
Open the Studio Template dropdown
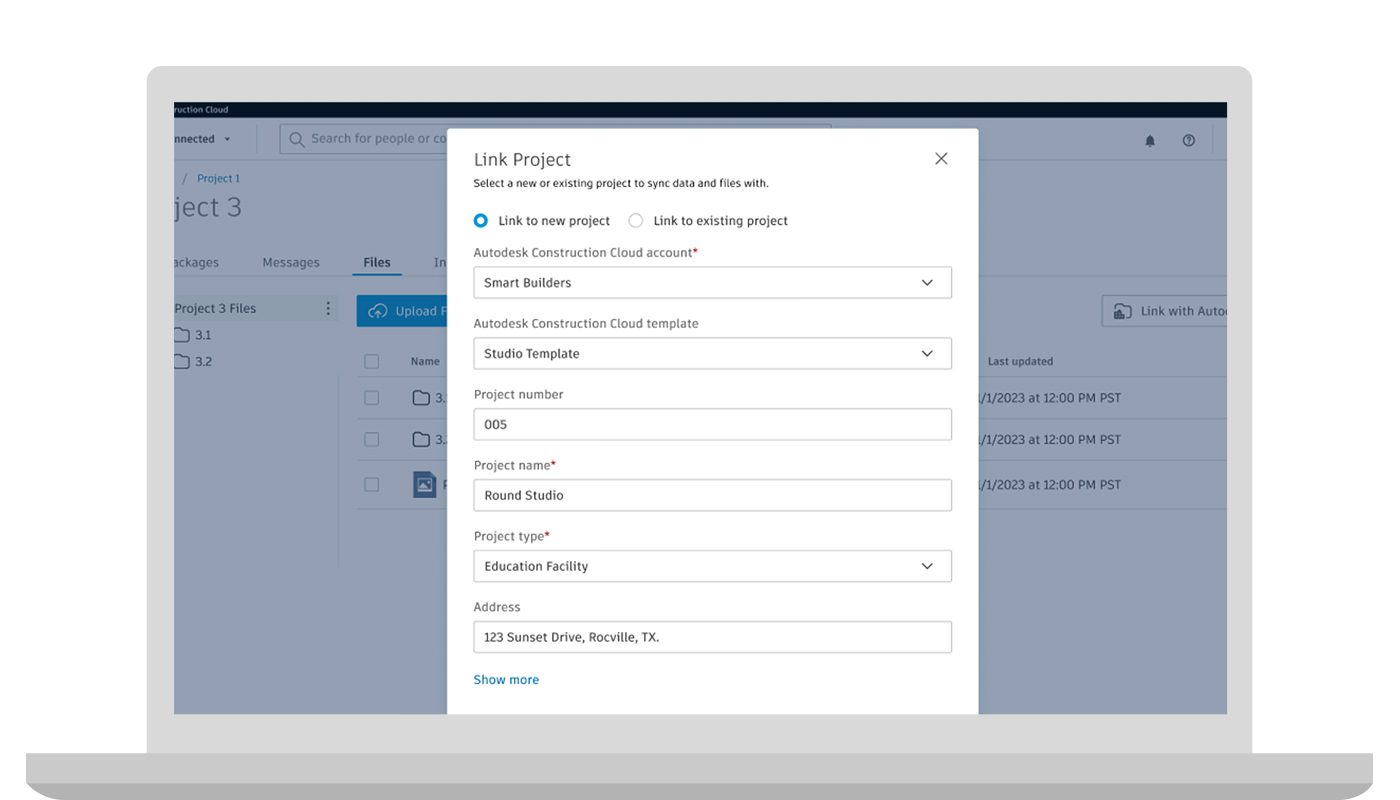tap(712, 354)
